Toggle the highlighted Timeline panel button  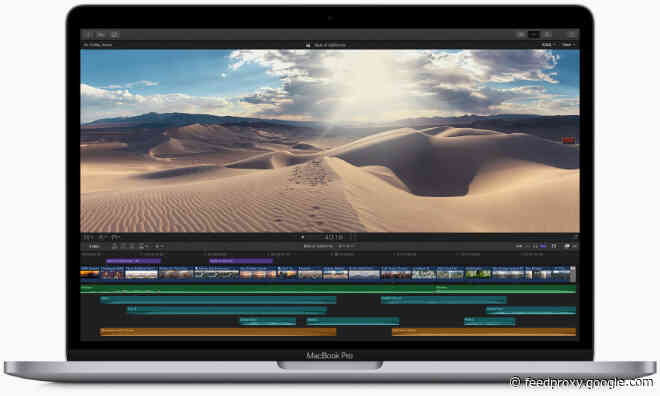[534, 35]
